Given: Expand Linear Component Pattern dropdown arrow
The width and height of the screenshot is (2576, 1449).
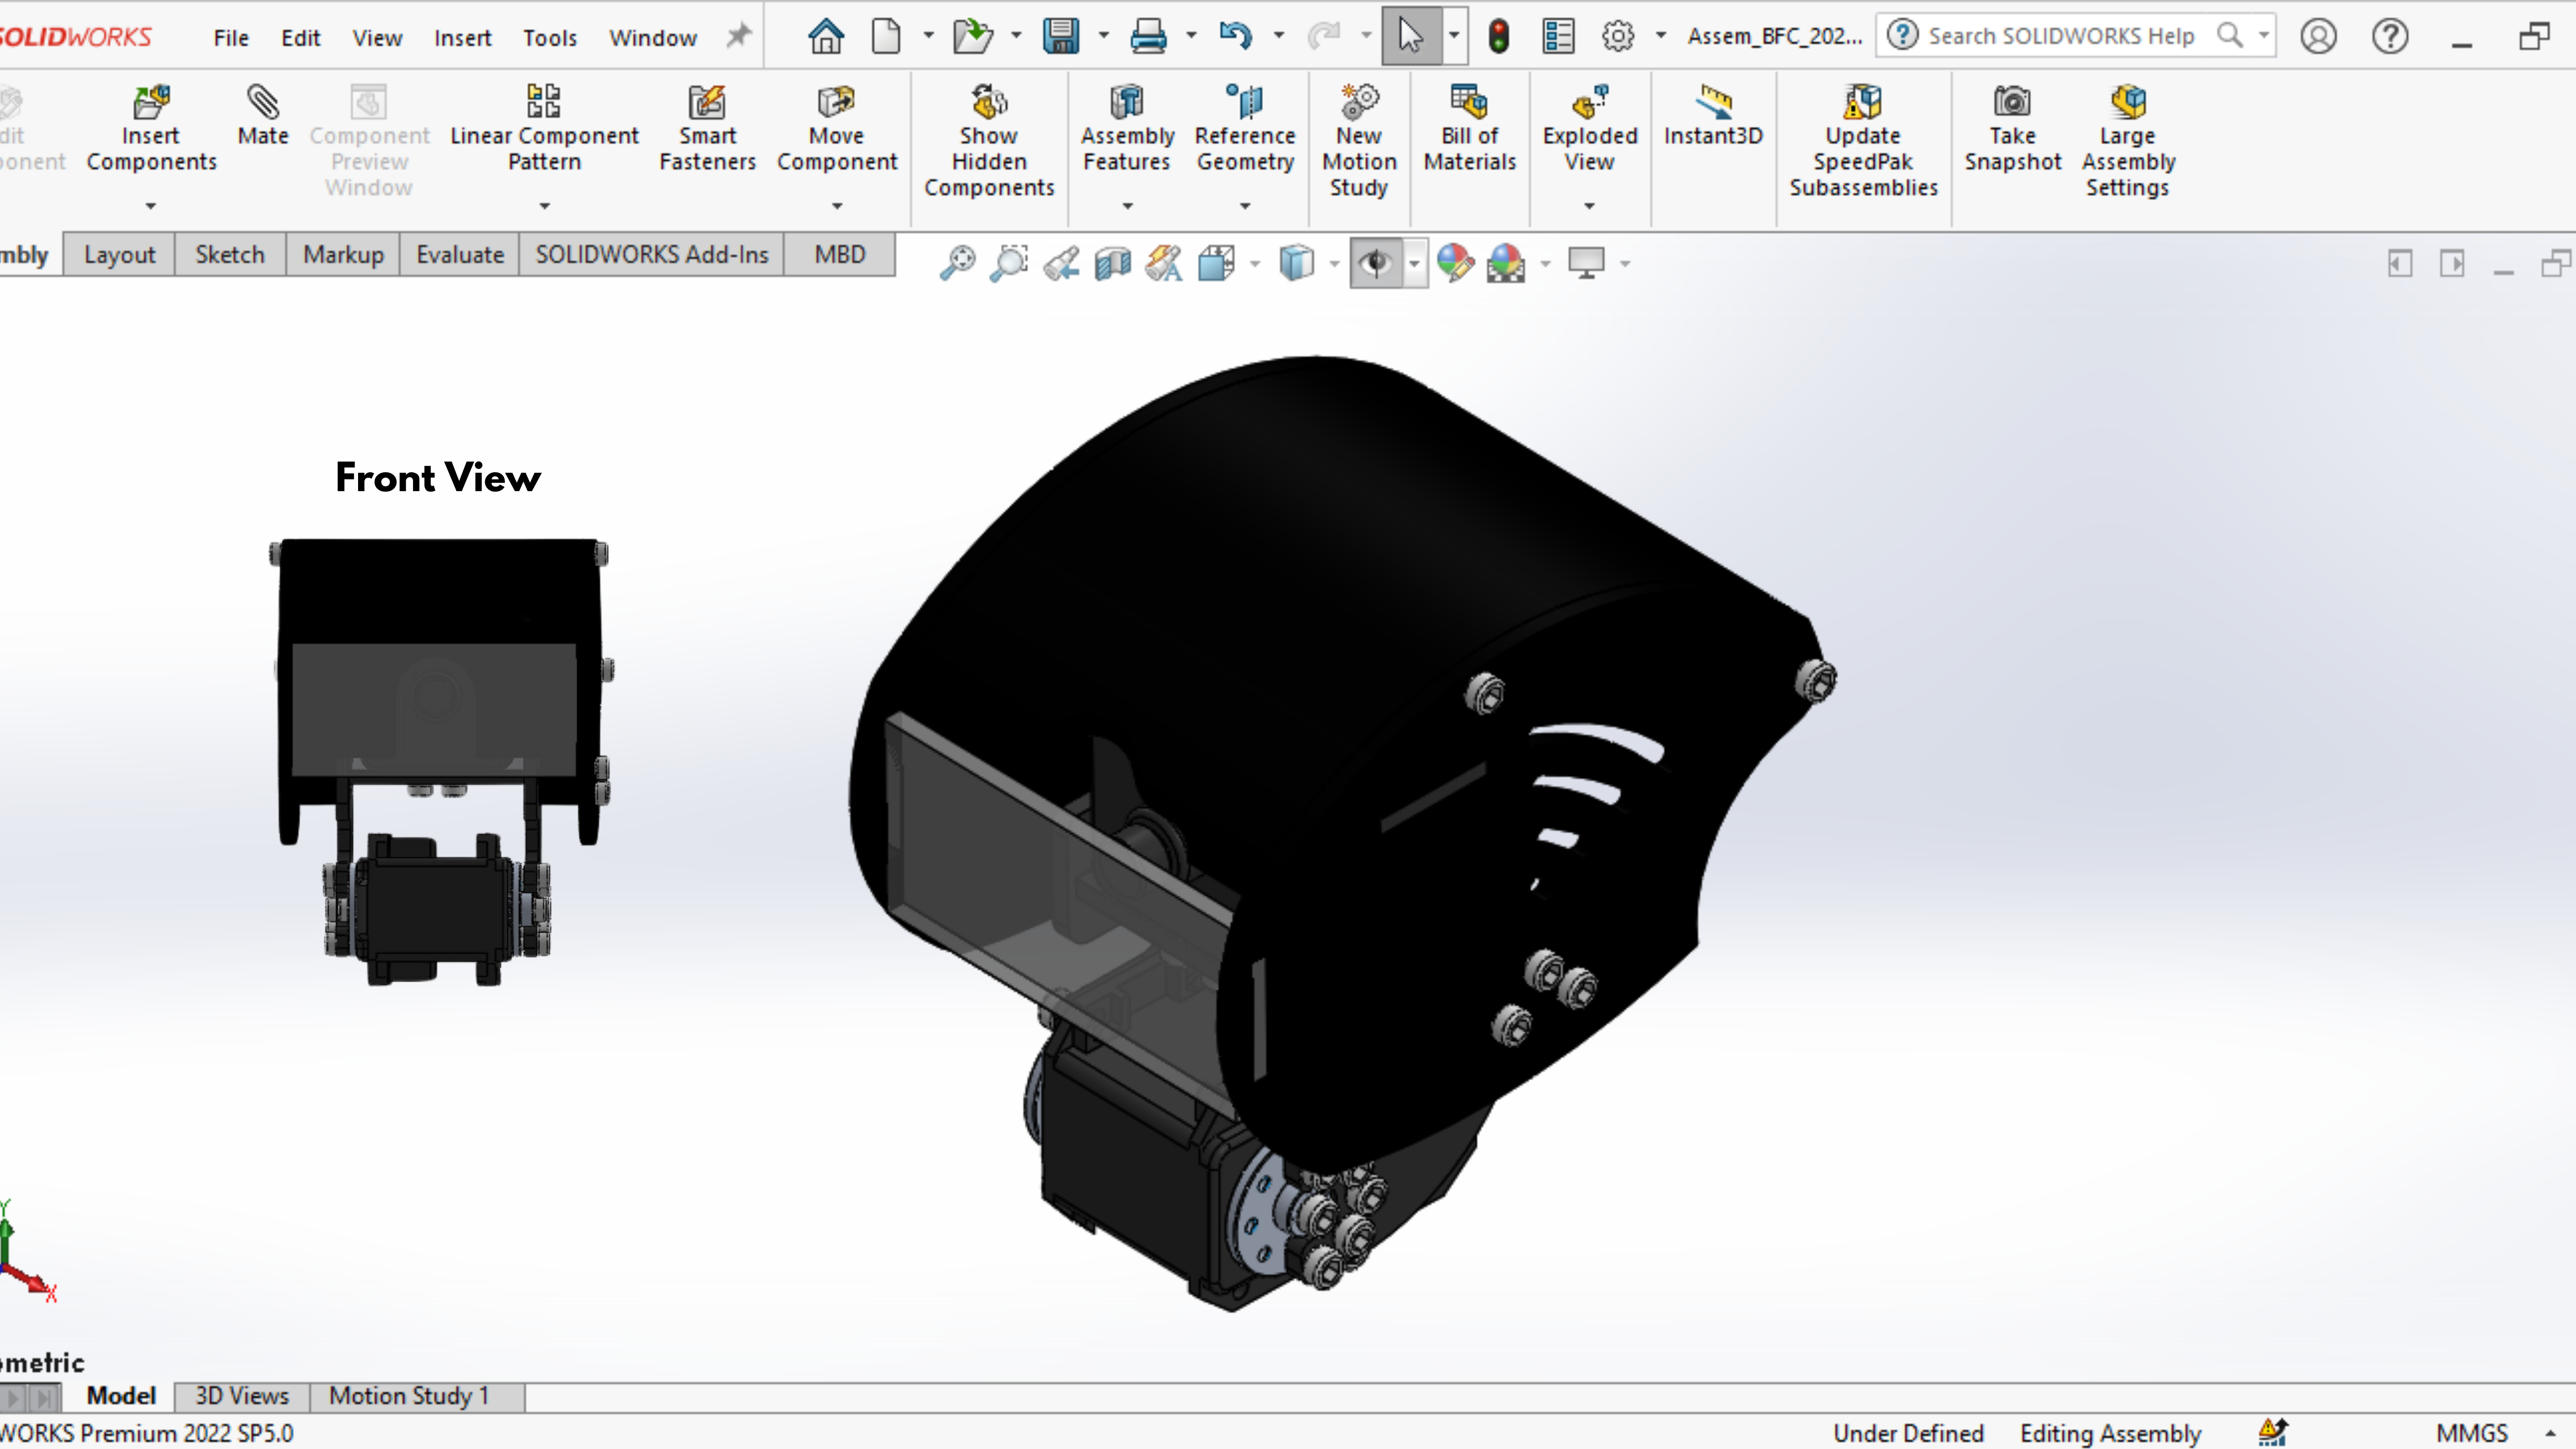Looking at the screenshot, I should (x=545, y=206).
